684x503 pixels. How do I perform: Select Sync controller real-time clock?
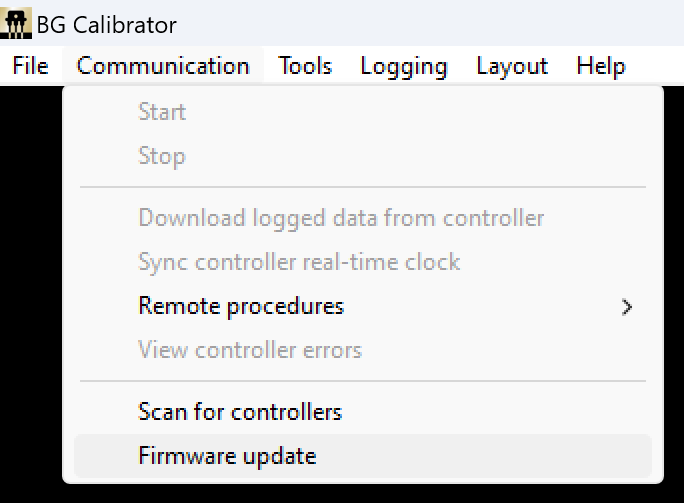299,263
